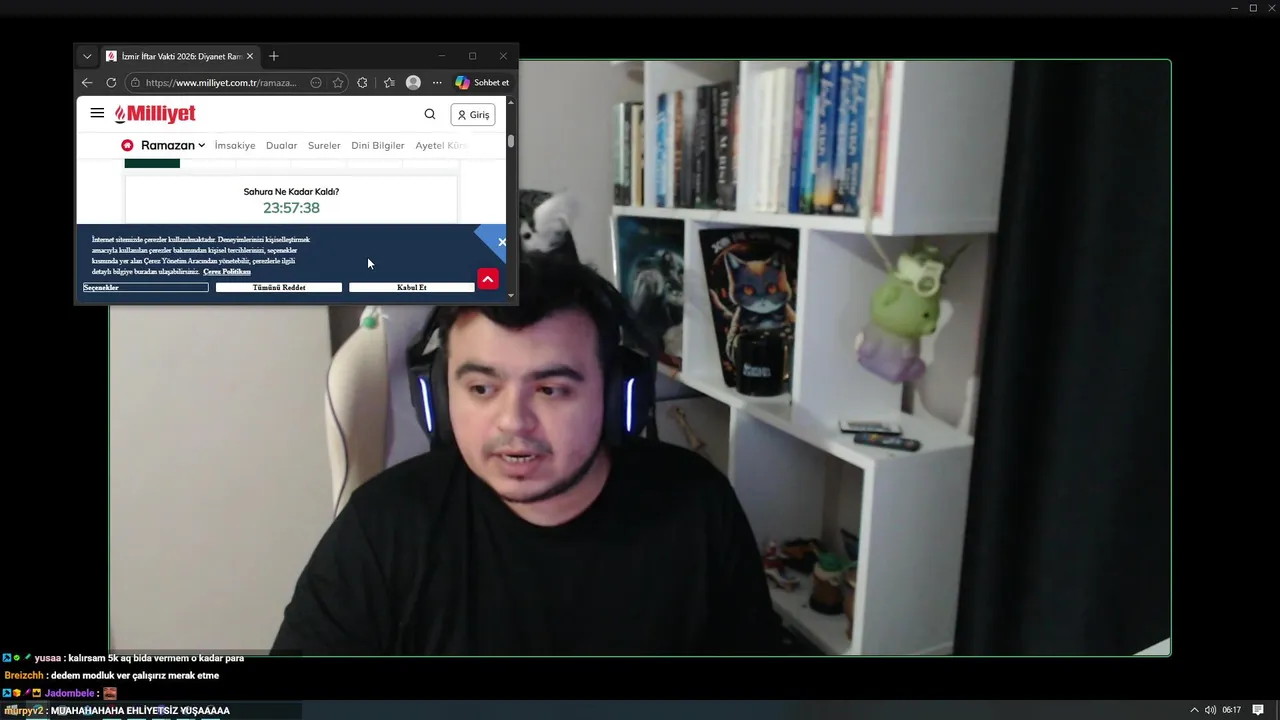Go back to previous page
1280x720 pixels.
click(x=87, y=83)
